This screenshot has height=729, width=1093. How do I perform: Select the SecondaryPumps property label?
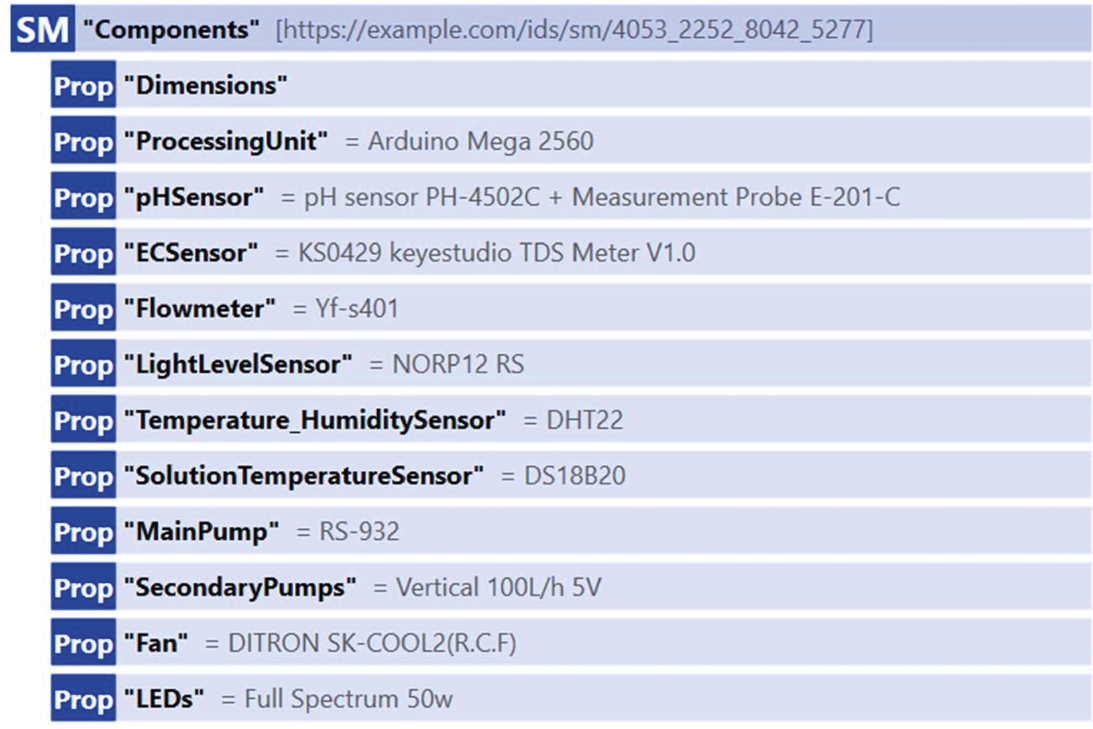click(x=240, y=588)
